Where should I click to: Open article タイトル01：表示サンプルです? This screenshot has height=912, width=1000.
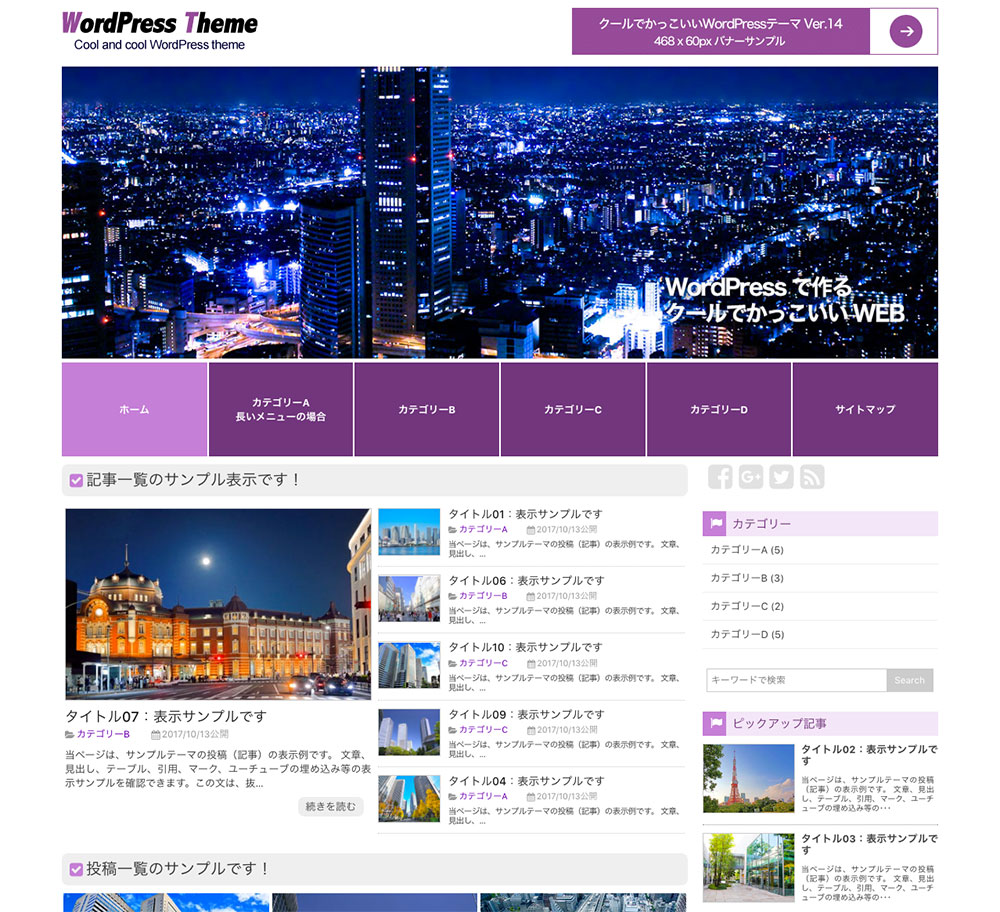[526, 514]
